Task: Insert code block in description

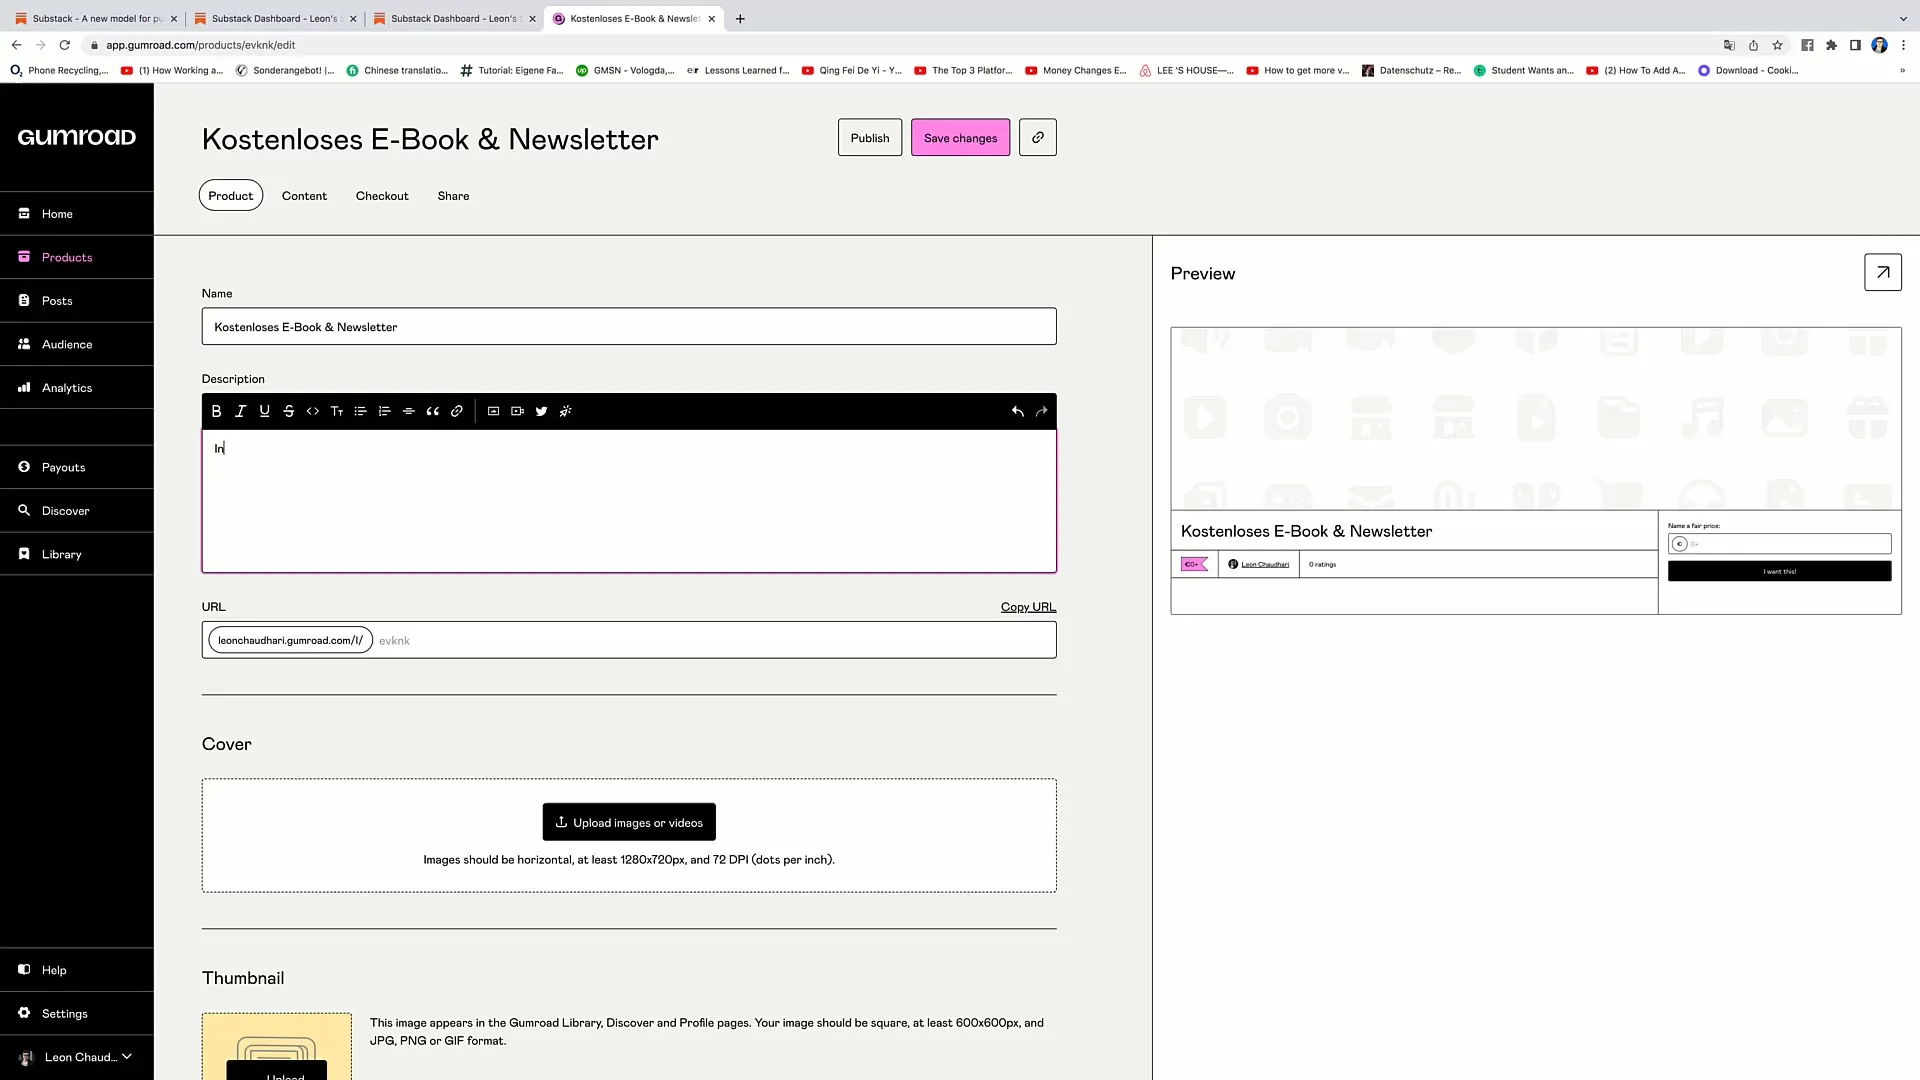Action: point(312,411)
